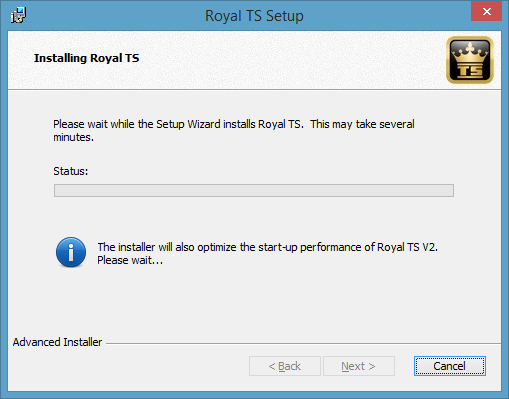Click the 'Advanced Installer' label

tap(57, 342)
